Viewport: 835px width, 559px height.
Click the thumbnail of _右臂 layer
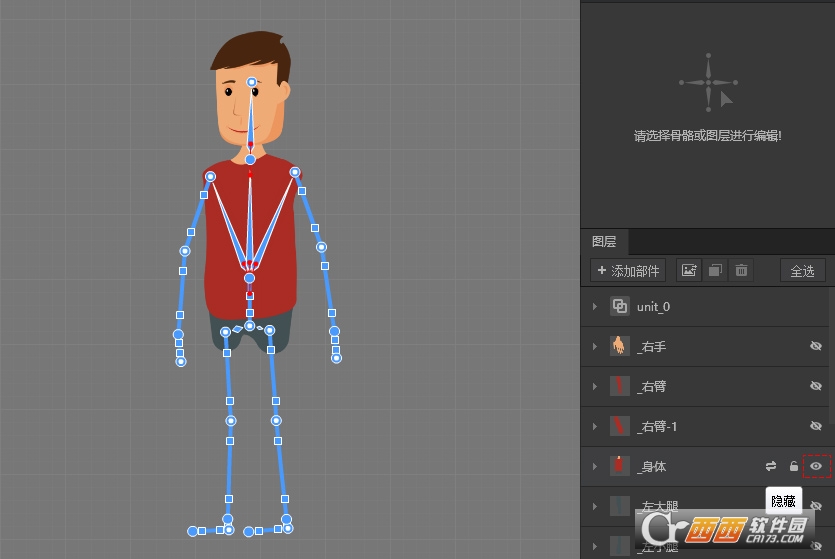[620, 386]
